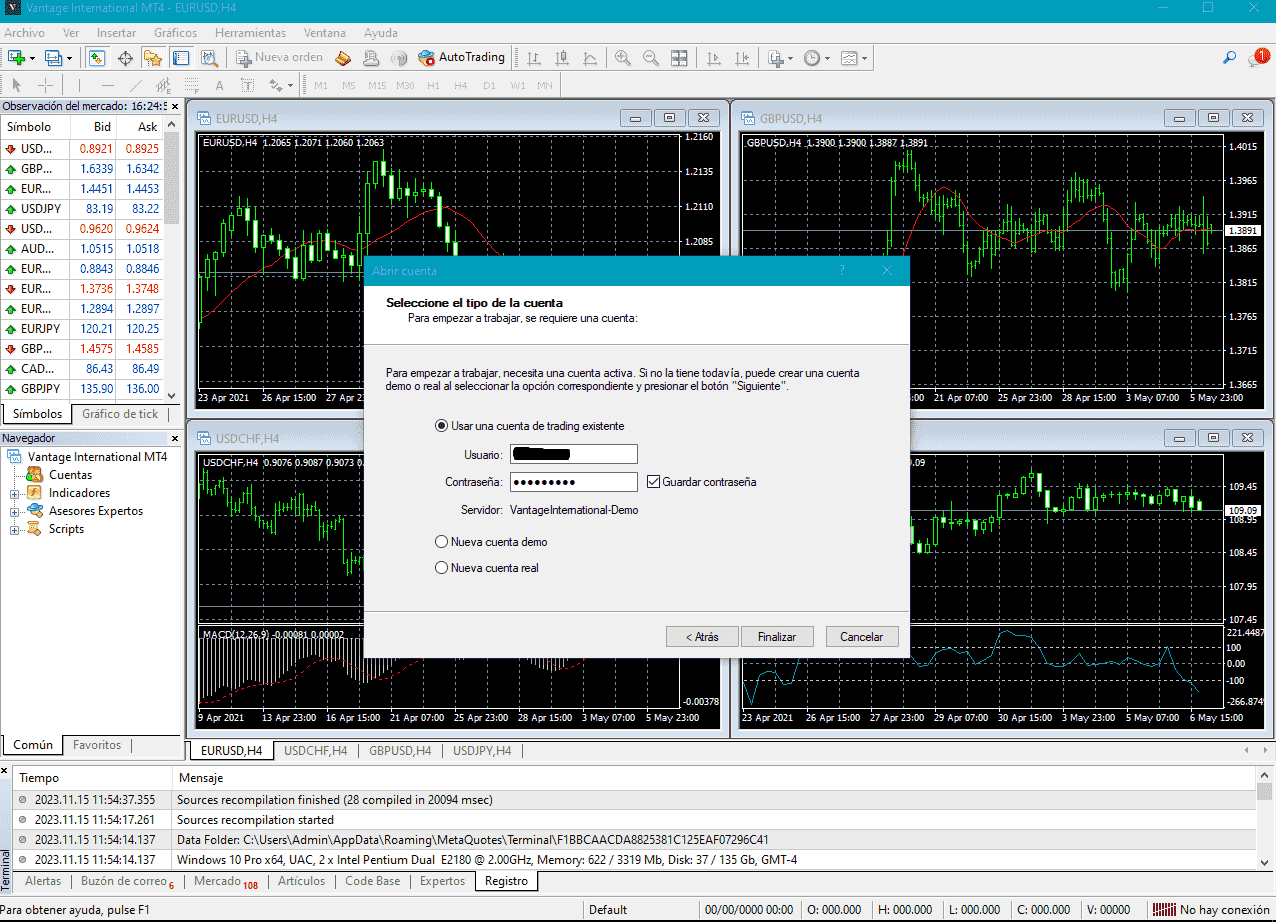This screenshot has height=922, width=1276.
Task: Open the Gráficos menu
Action: pos(175,32)
